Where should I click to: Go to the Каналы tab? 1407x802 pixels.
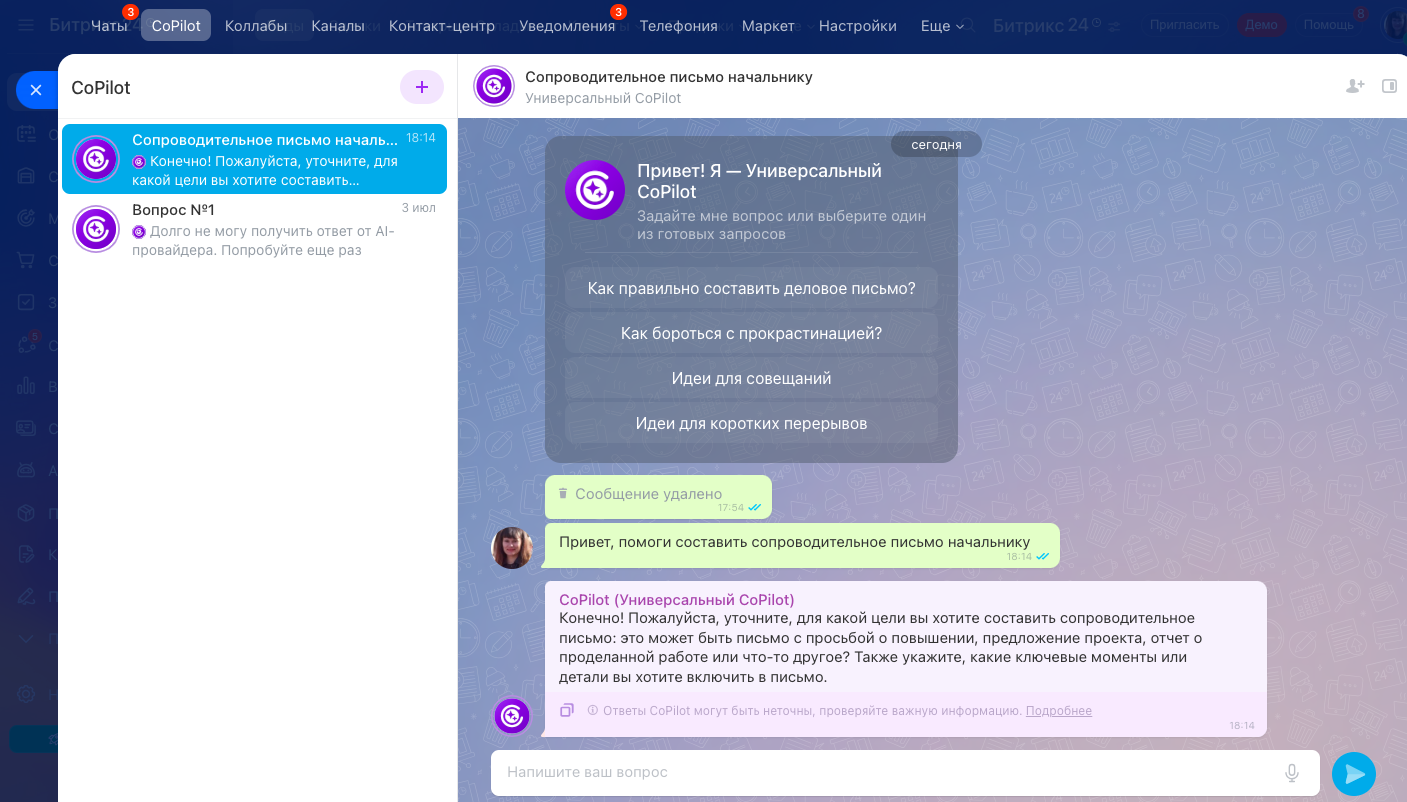coord(338,26)
